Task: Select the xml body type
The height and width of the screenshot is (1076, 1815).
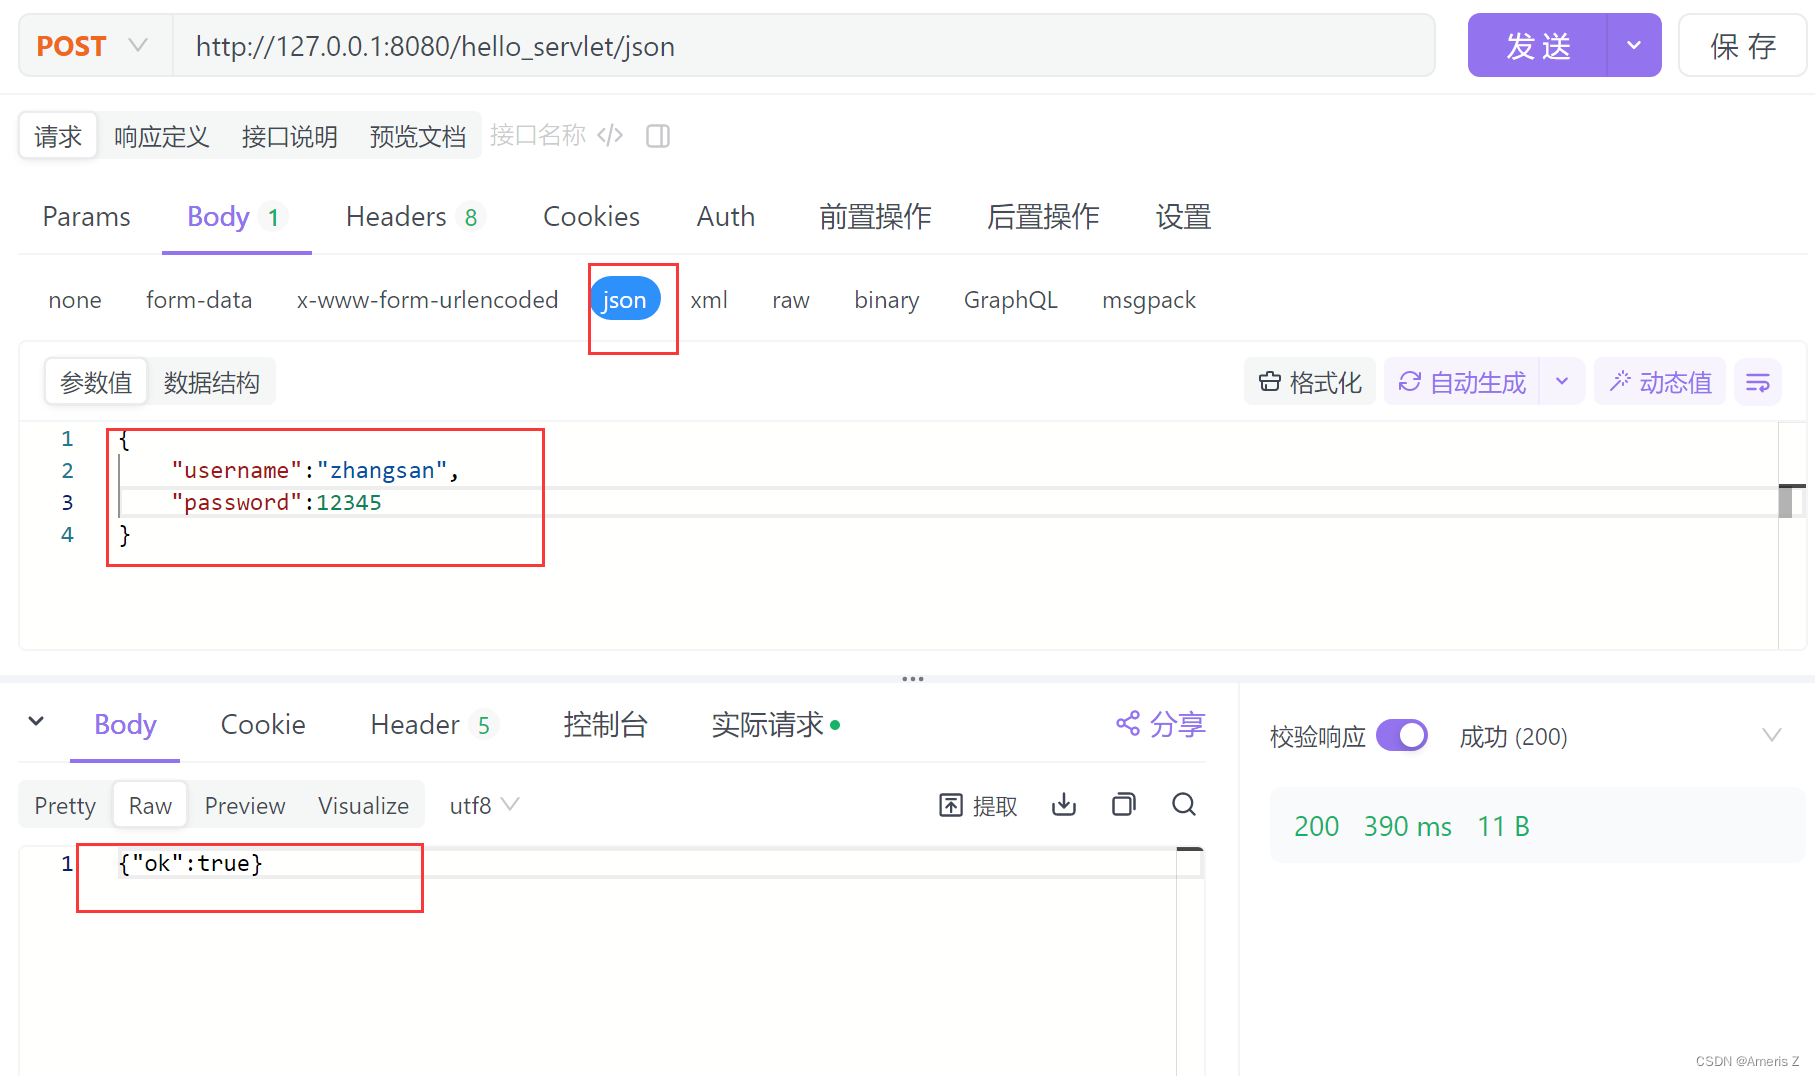Action: click(710, 299)
